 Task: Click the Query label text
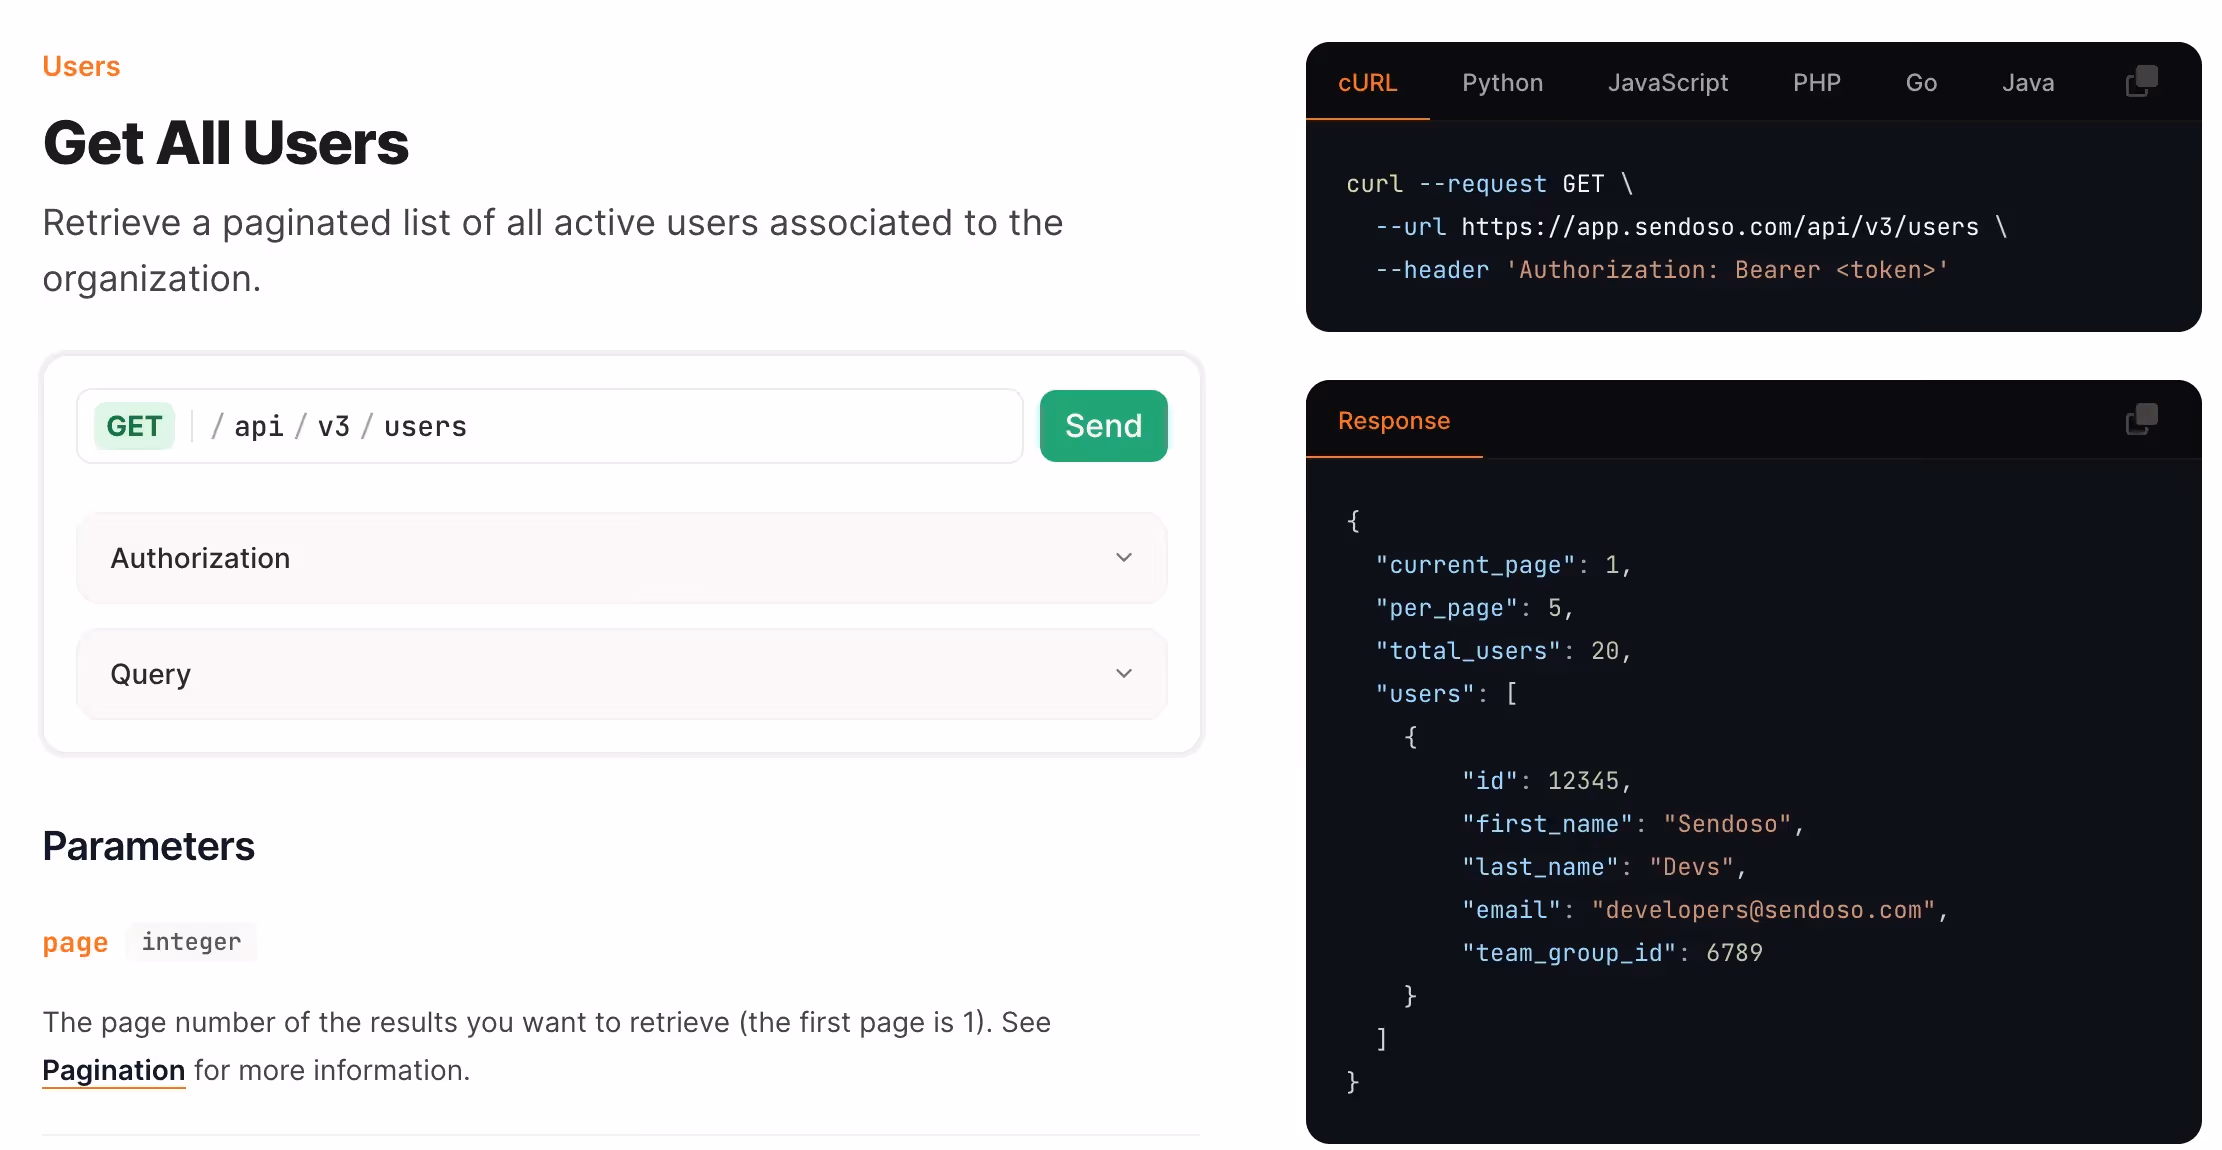tap(150, 675)
